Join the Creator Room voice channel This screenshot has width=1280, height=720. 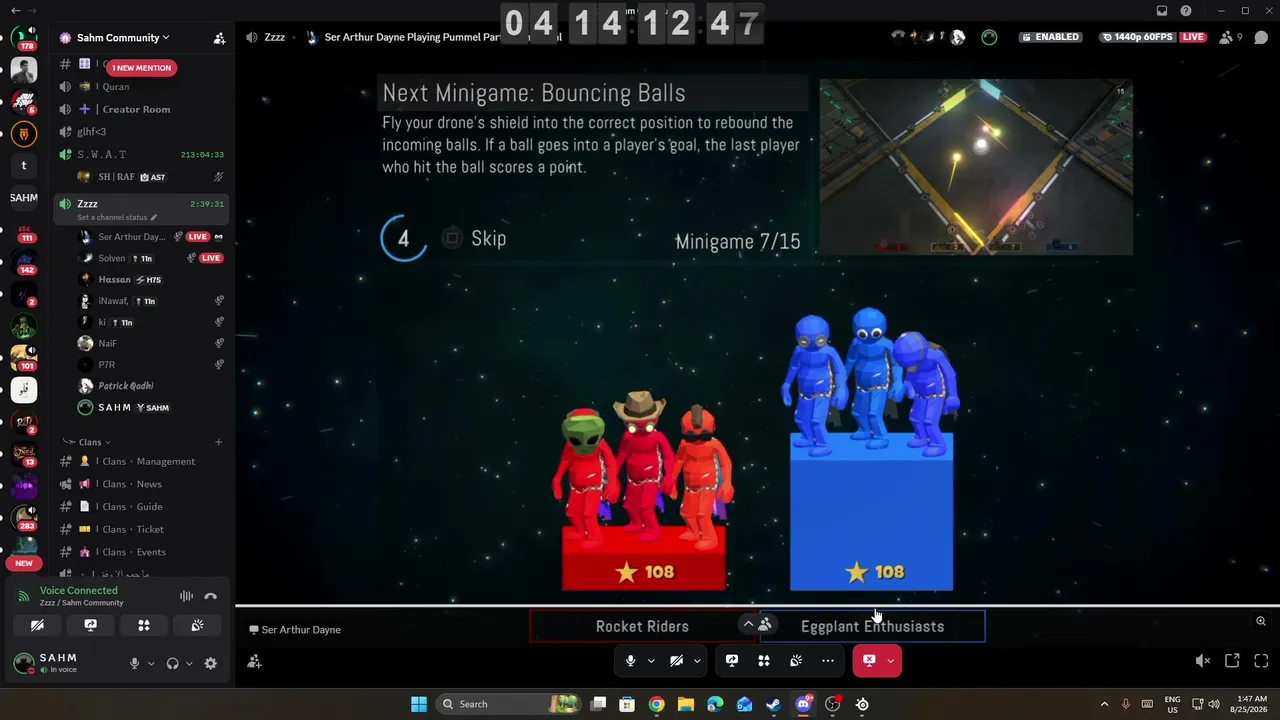[142, 109]
